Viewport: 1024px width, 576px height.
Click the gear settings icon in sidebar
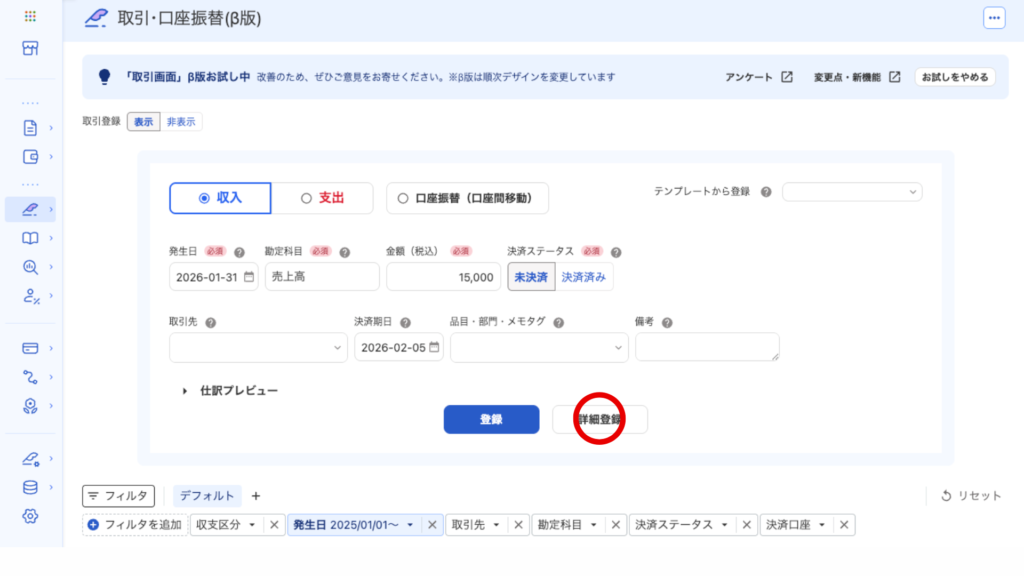click(x=30, y=516)
